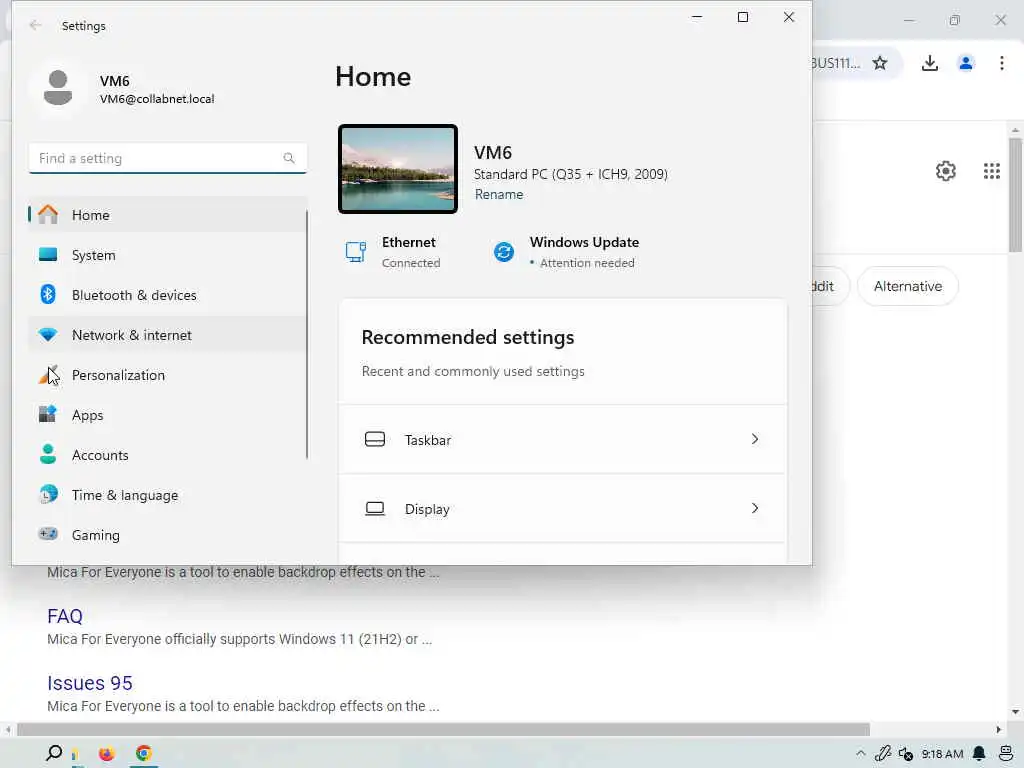
Task: Click the Windows Update sync icon
Action: (504, 251)
